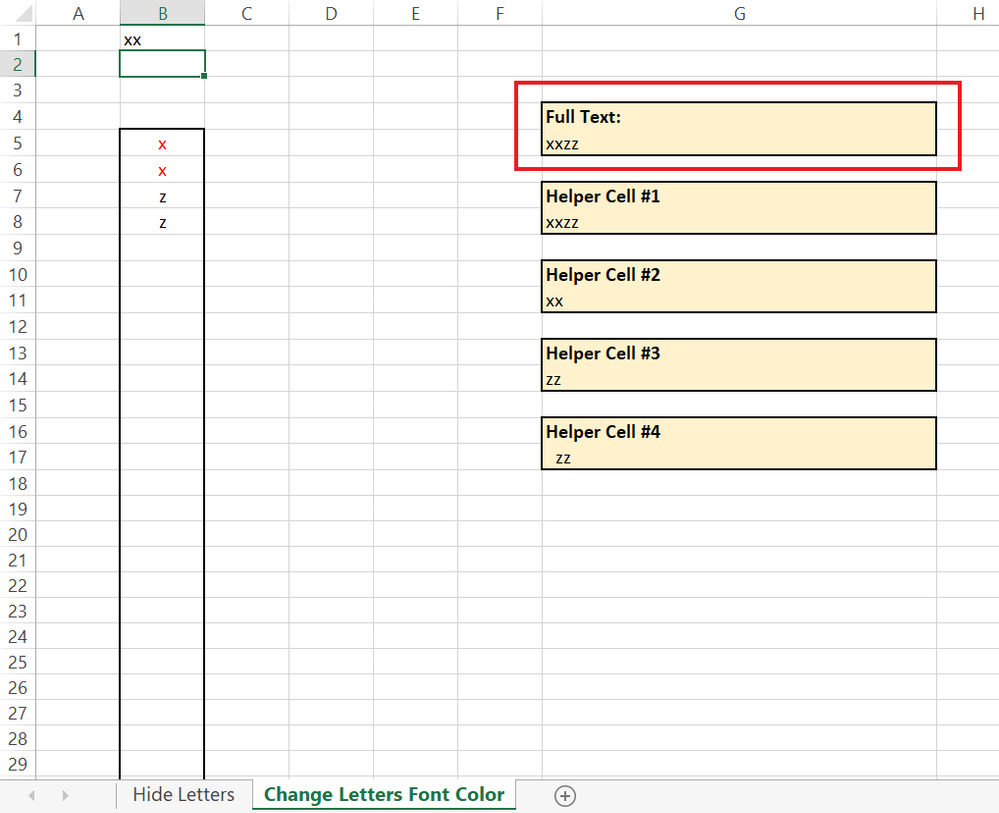This screenshot has width=999, height=813.
Task: Click red x in cell B5
Action: [162, 144]
